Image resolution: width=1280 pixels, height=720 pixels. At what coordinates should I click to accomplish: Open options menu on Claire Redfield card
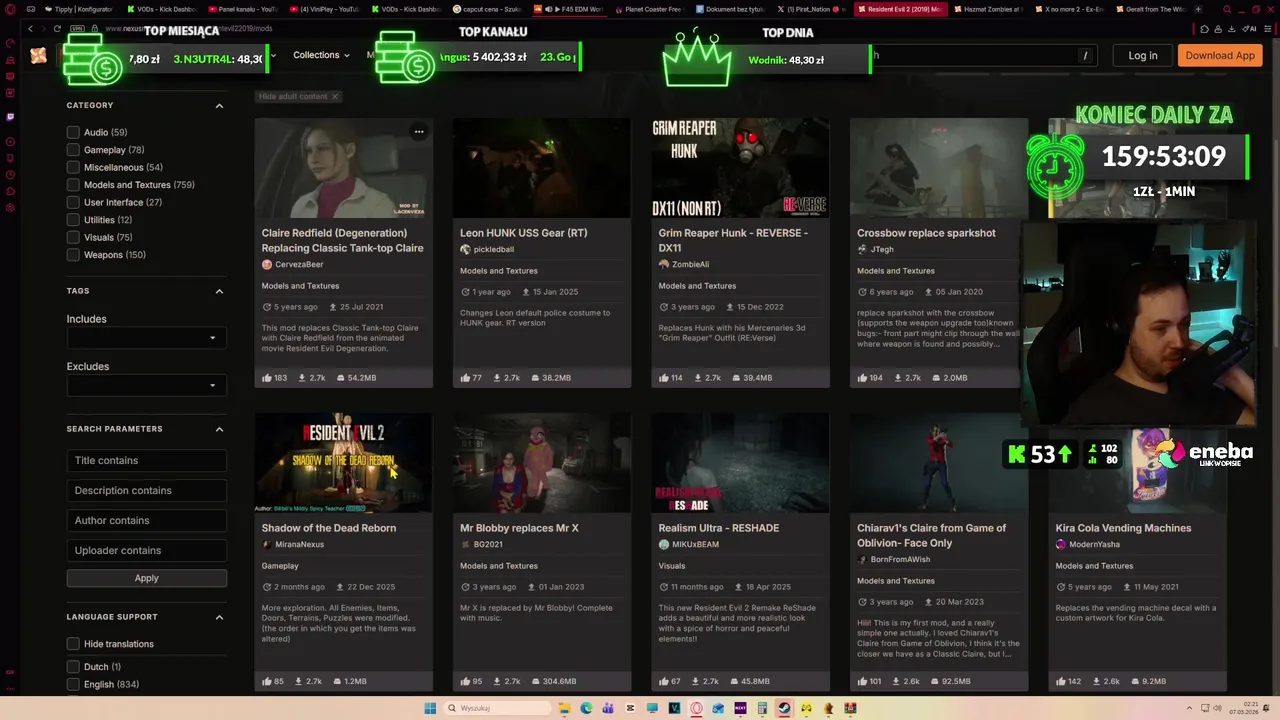[419, 132]
